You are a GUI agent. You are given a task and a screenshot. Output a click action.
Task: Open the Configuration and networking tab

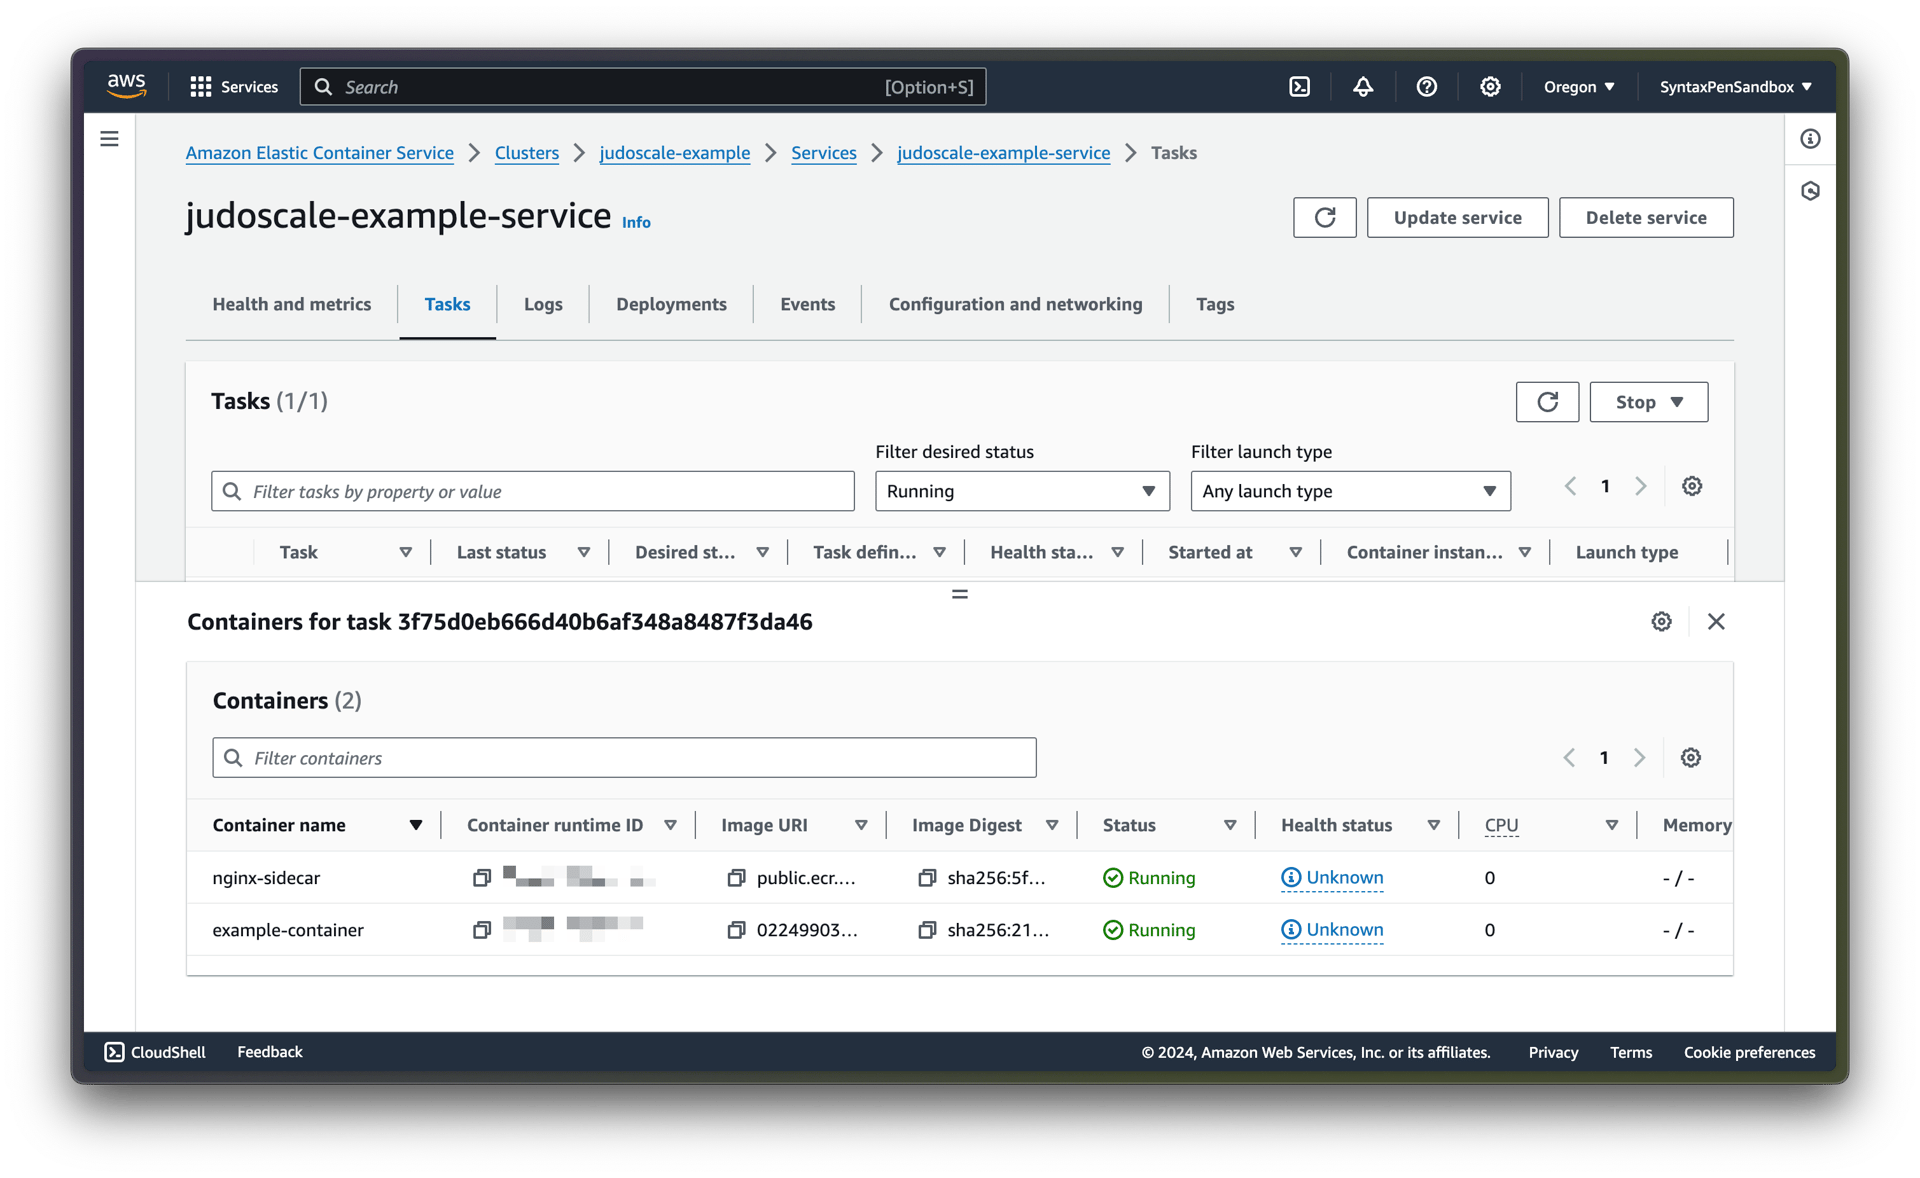pos(1014,304)
